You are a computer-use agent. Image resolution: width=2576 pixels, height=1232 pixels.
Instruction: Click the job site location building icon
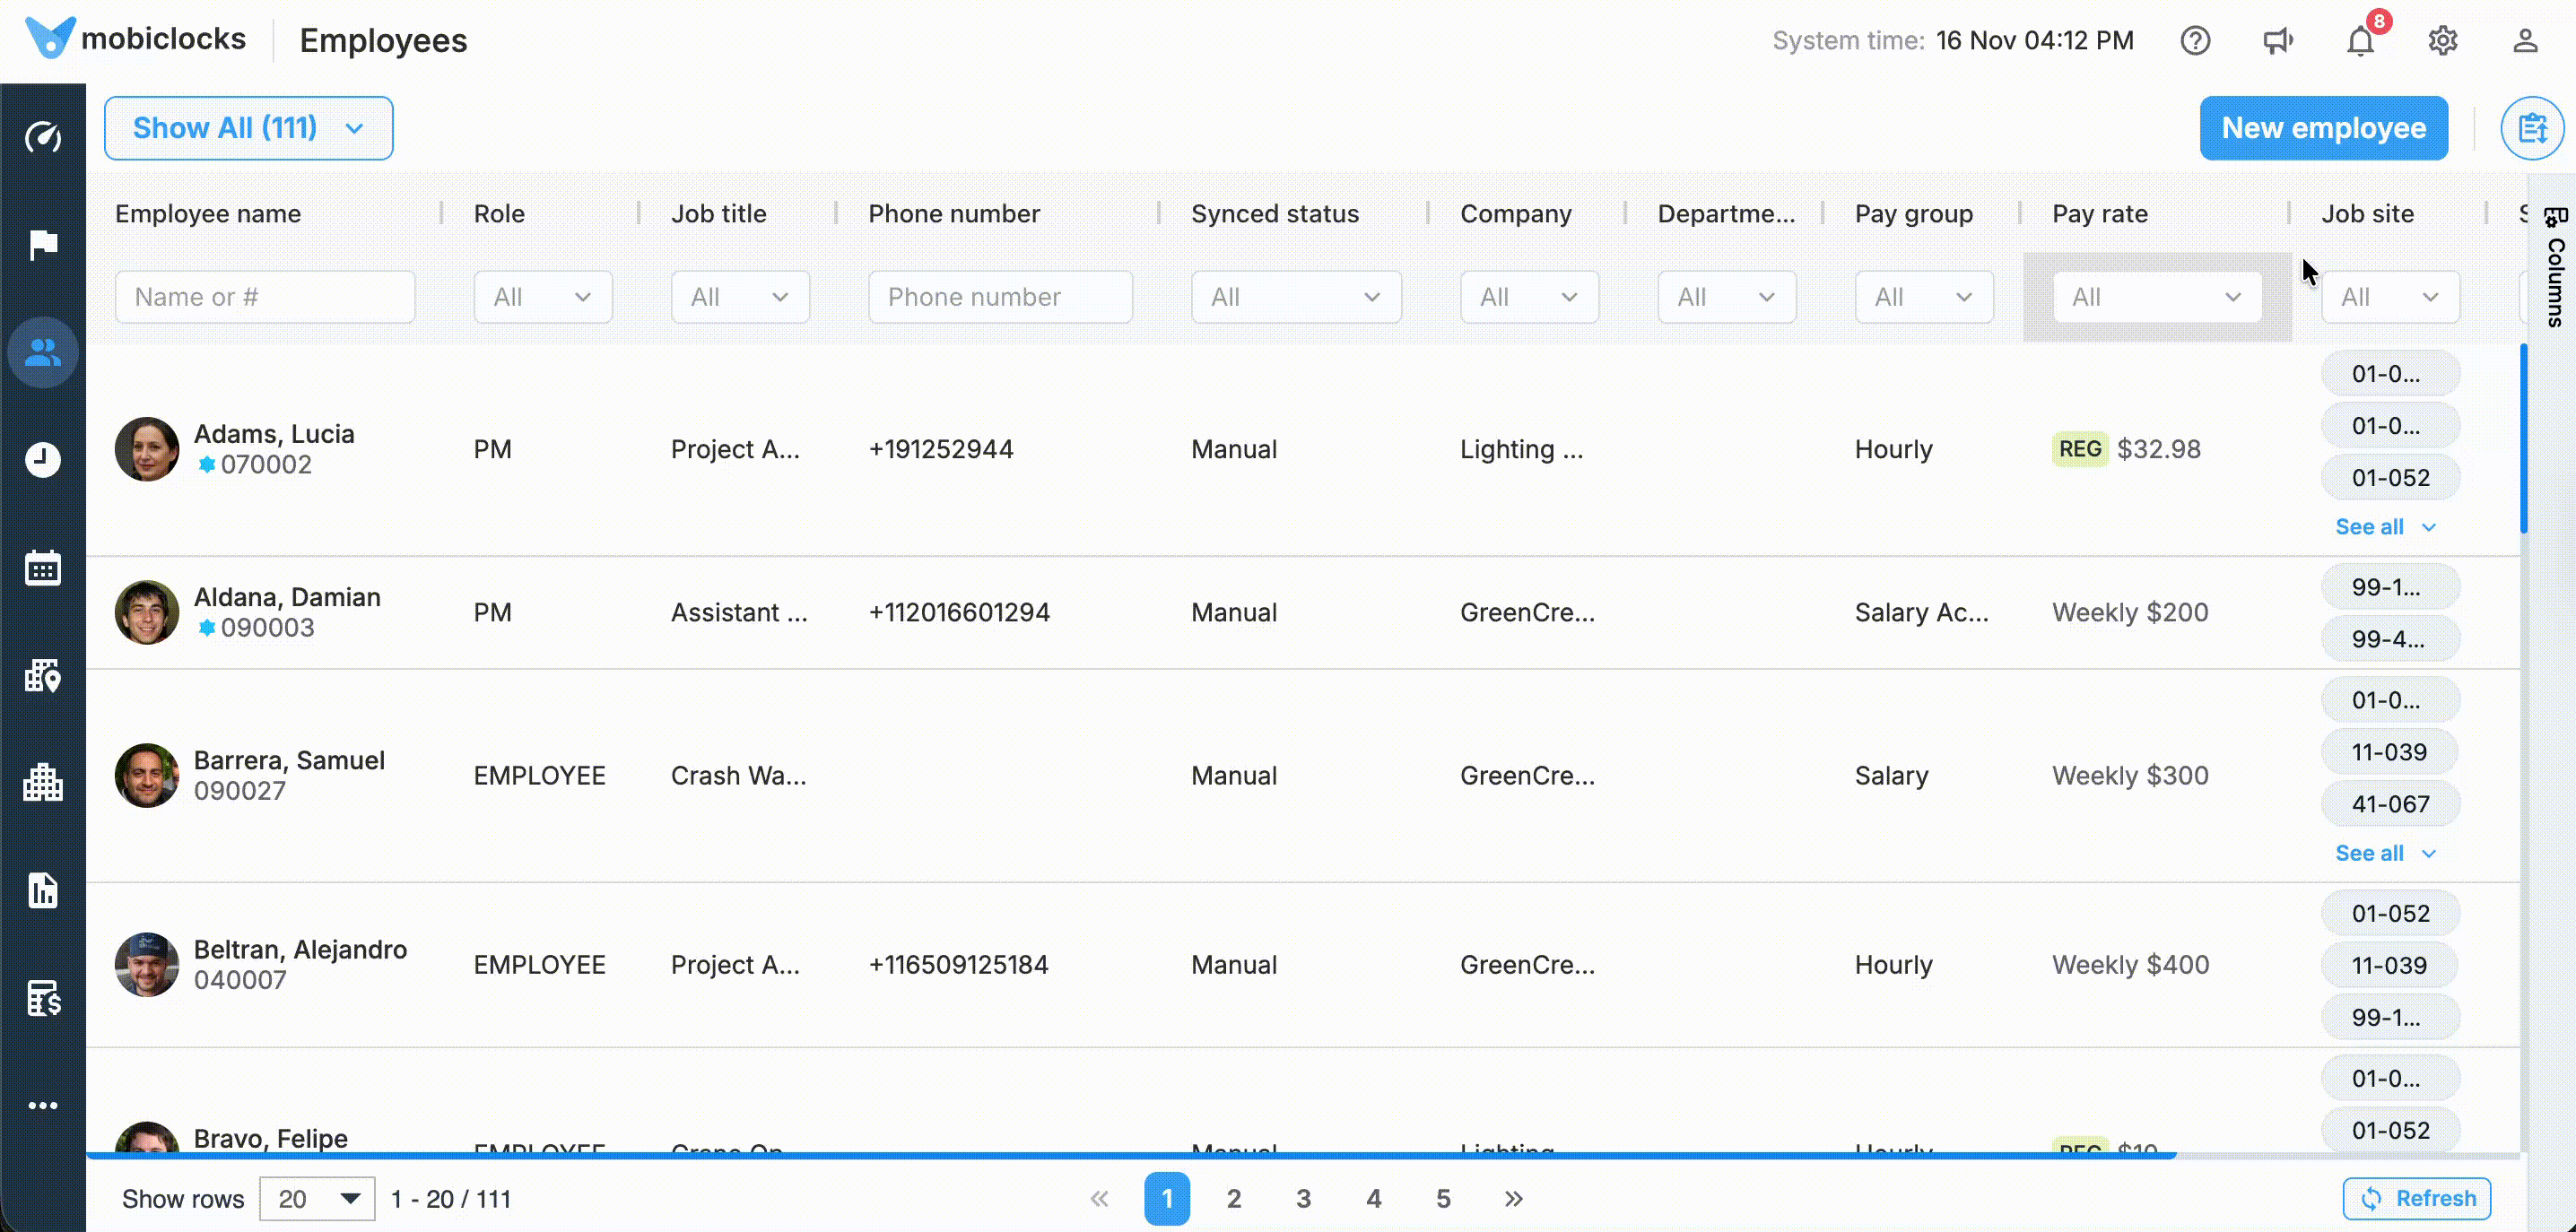click(x=43, y=677)
